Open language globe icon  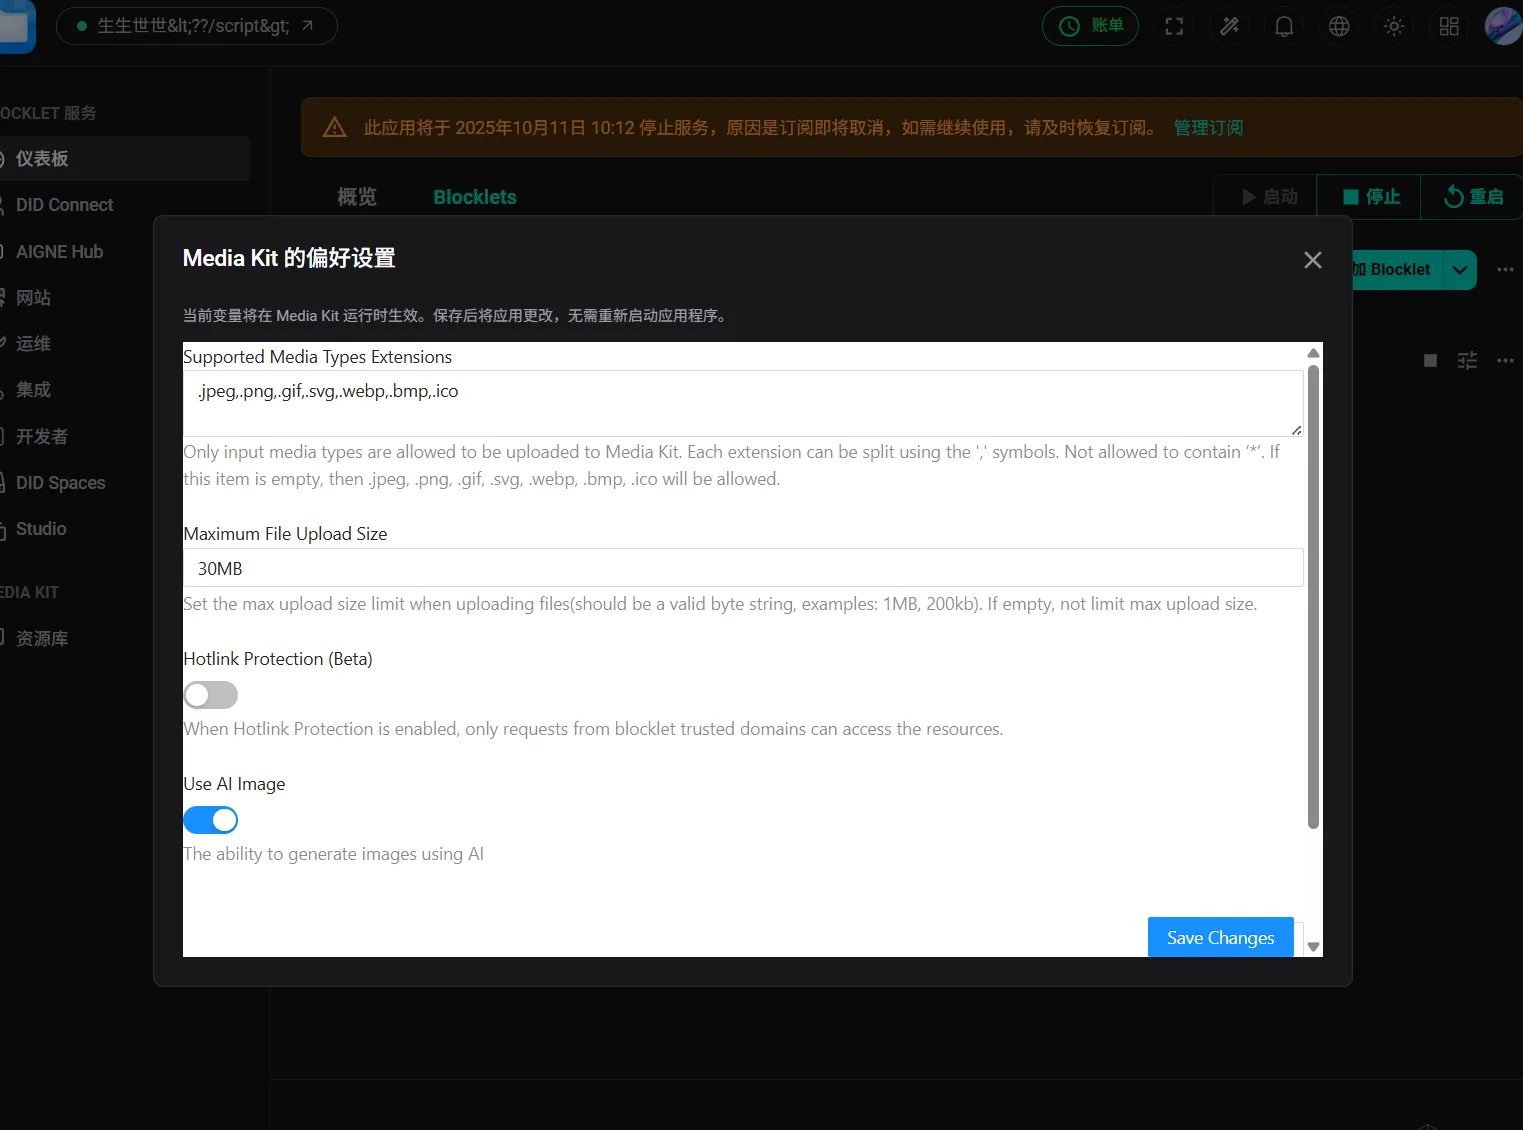click(1340, 27)
